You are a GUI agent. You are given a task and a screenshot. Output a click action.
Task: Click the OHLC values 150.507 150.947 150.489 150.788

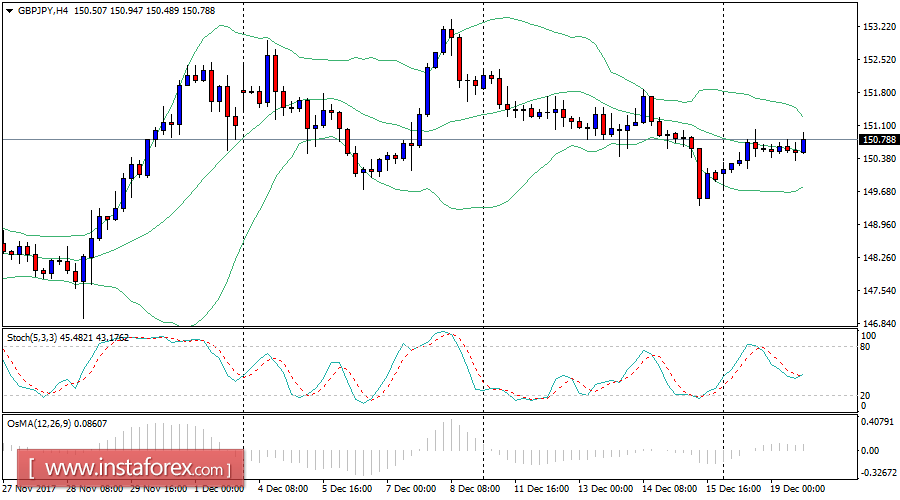tap(145, 10)
